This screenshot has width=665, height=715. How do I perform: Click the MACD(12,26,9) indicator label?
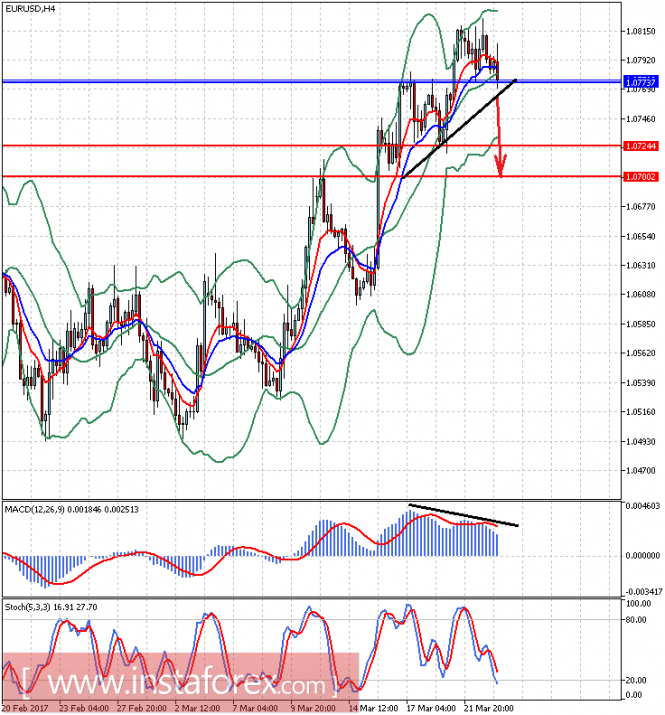click(38, 510)
